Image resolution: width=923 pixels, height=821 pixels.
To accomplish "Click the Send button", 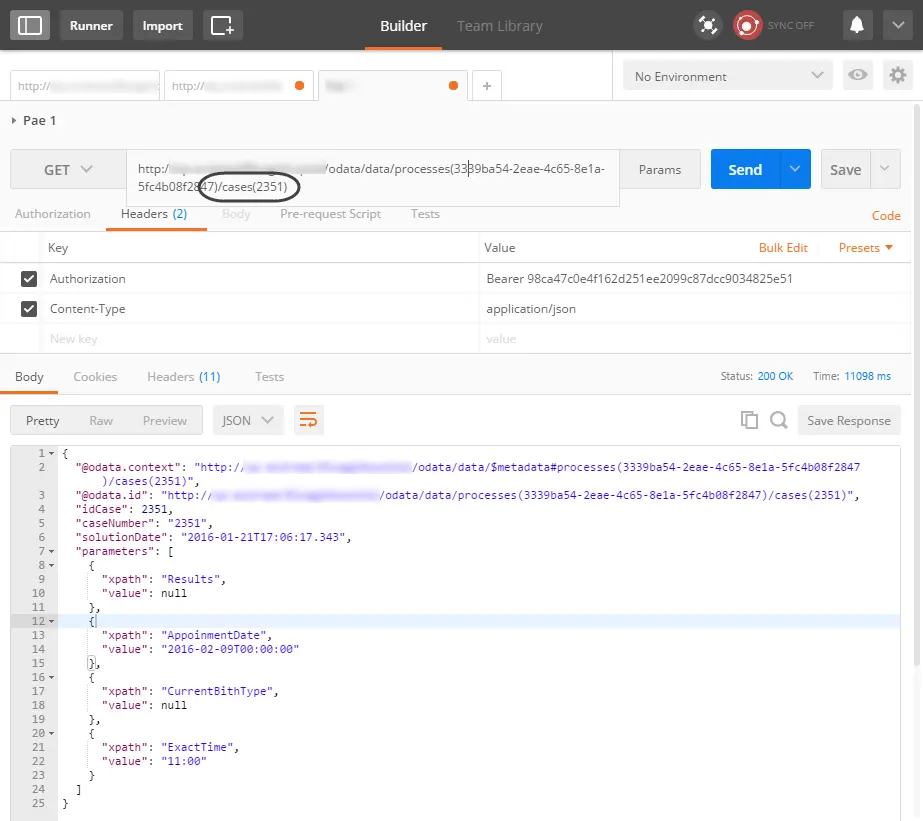I will [x=745, y=169].
